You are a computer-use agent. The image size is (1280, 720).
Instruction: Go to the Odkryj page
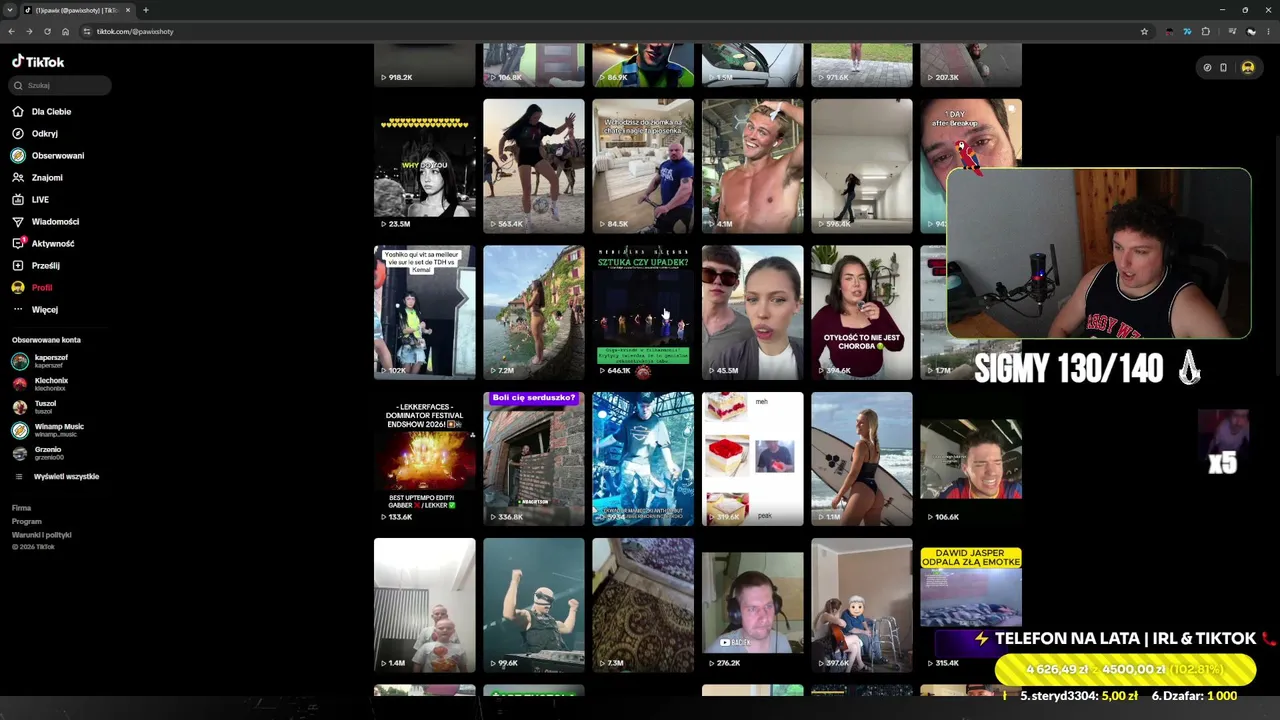coord(36,134)
